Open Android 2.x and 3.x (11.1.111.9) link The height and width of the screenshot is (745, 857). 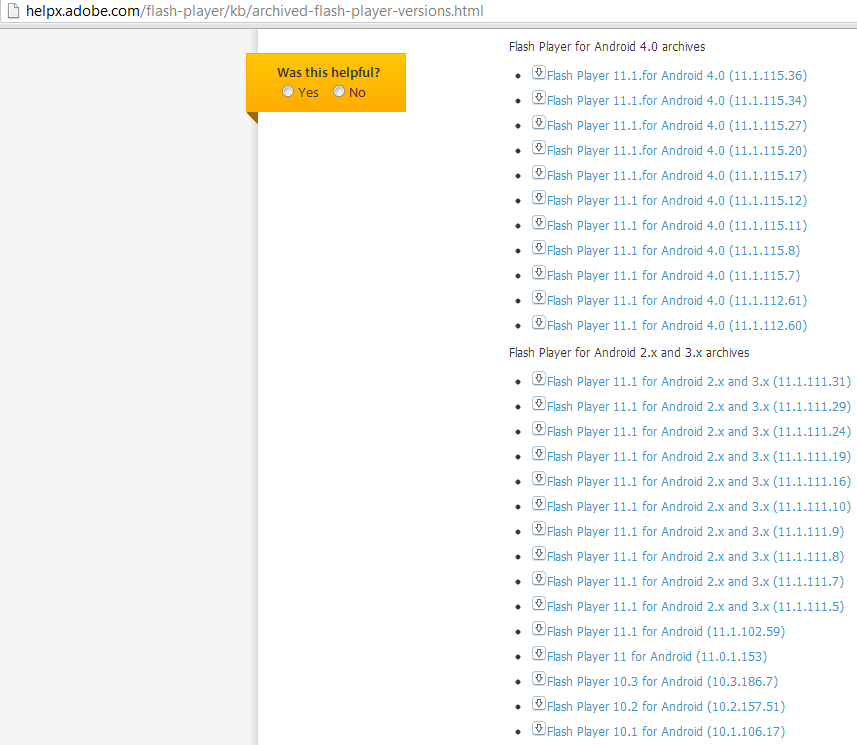[696, 532]
